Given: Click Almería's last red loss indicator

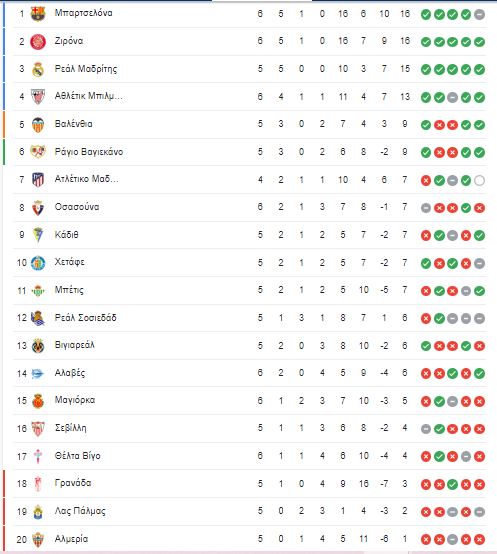Looking at the screenshot, I should (479, 540).
